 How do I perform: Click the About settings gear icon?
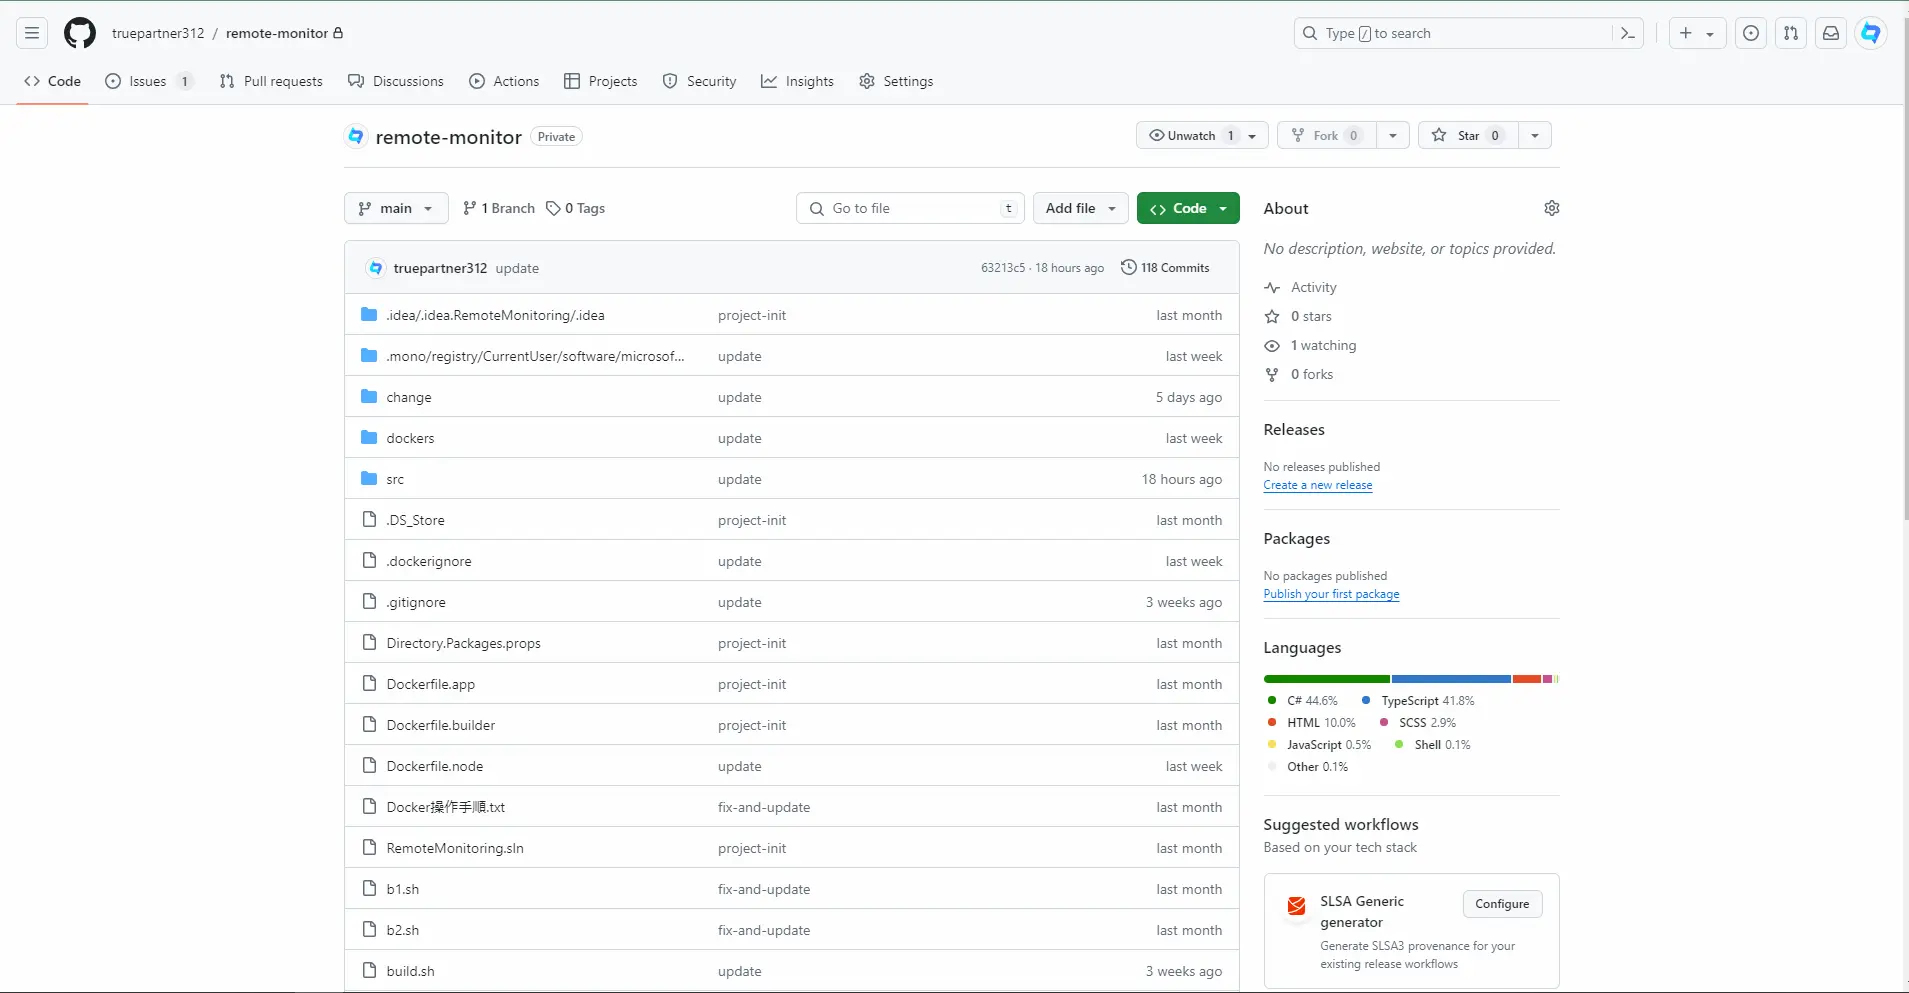point(1551,208)
